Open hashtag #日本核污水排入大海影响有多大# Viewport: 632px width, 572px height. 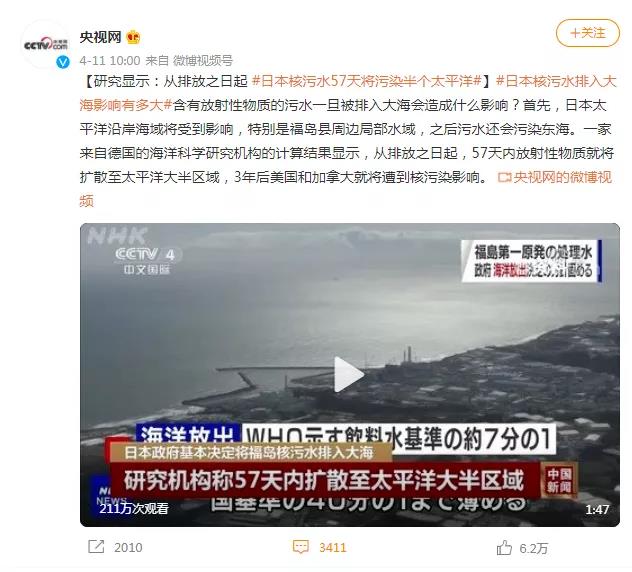(348, 93)
